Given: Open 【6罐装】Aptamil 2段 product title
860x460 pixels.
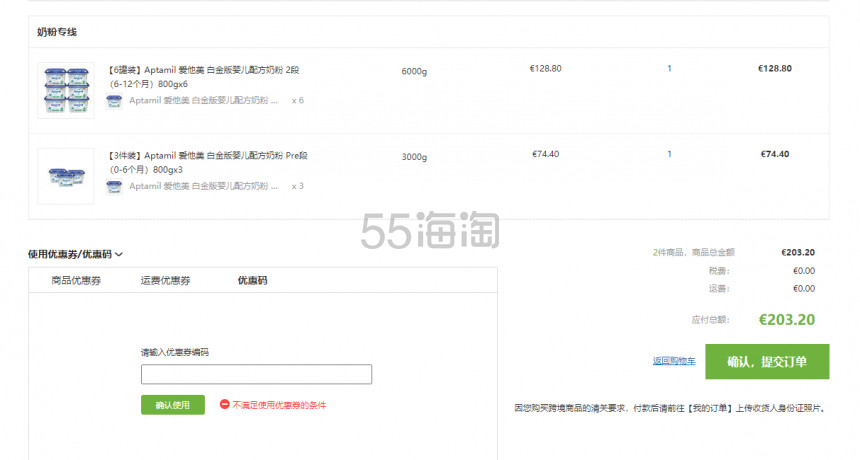Looking at the screenshot, I should (203, 77).
